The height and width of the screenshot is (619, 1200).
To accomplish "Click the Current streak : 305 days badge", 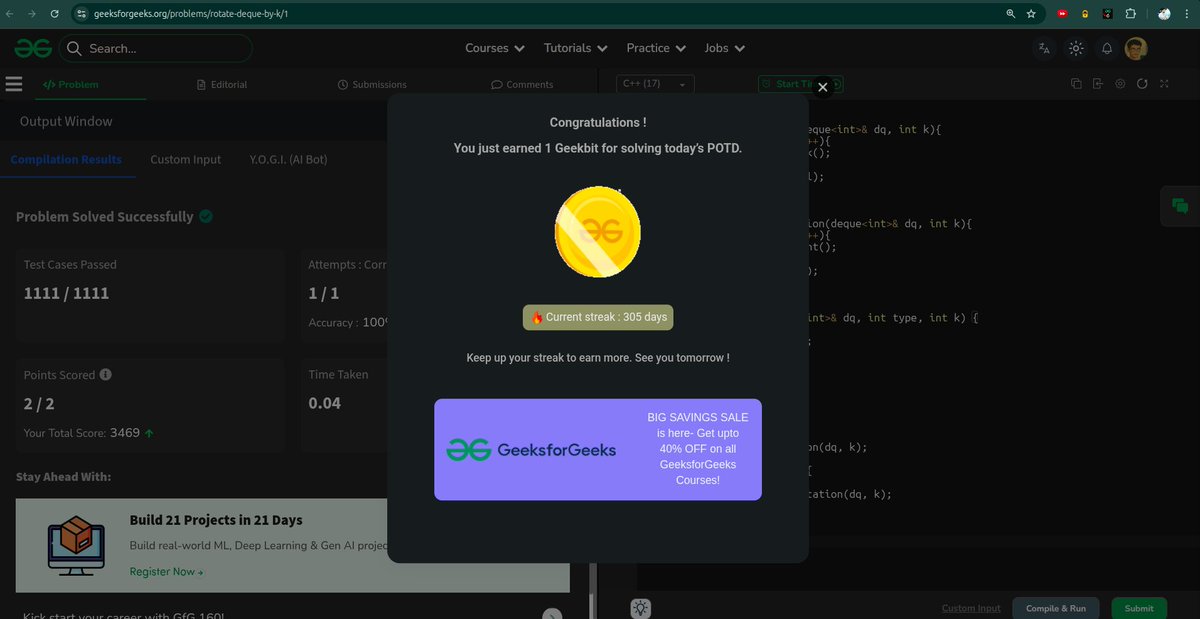I will [598, 317].
